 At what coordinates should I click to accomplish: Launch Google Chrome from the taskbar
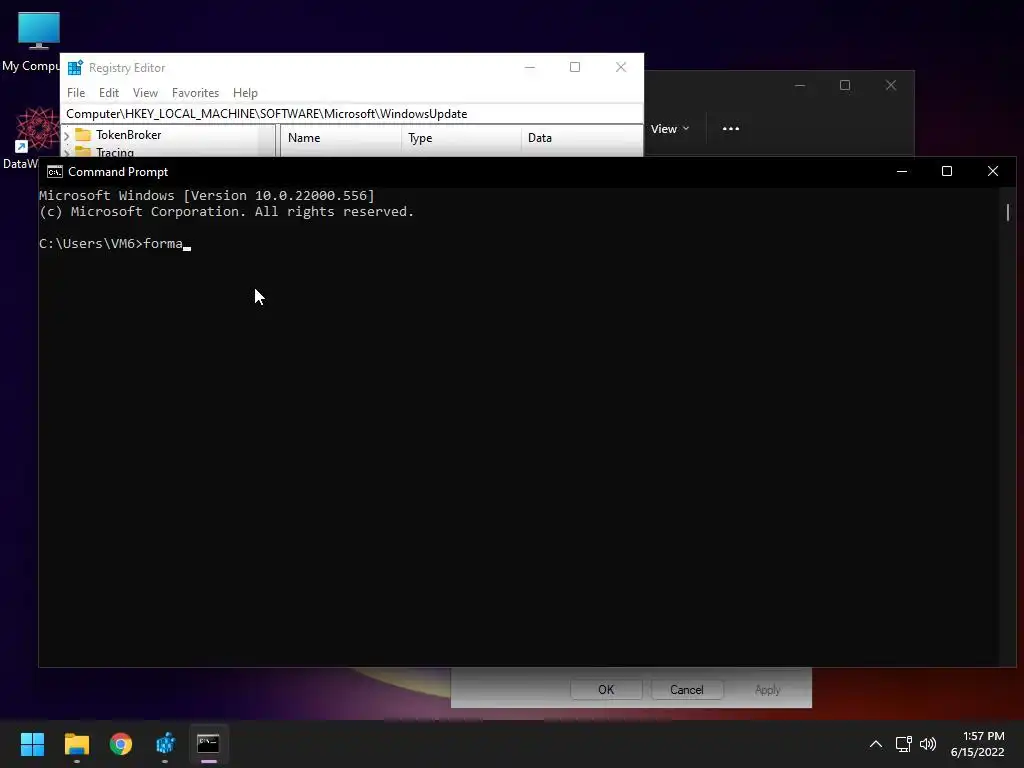121,744
